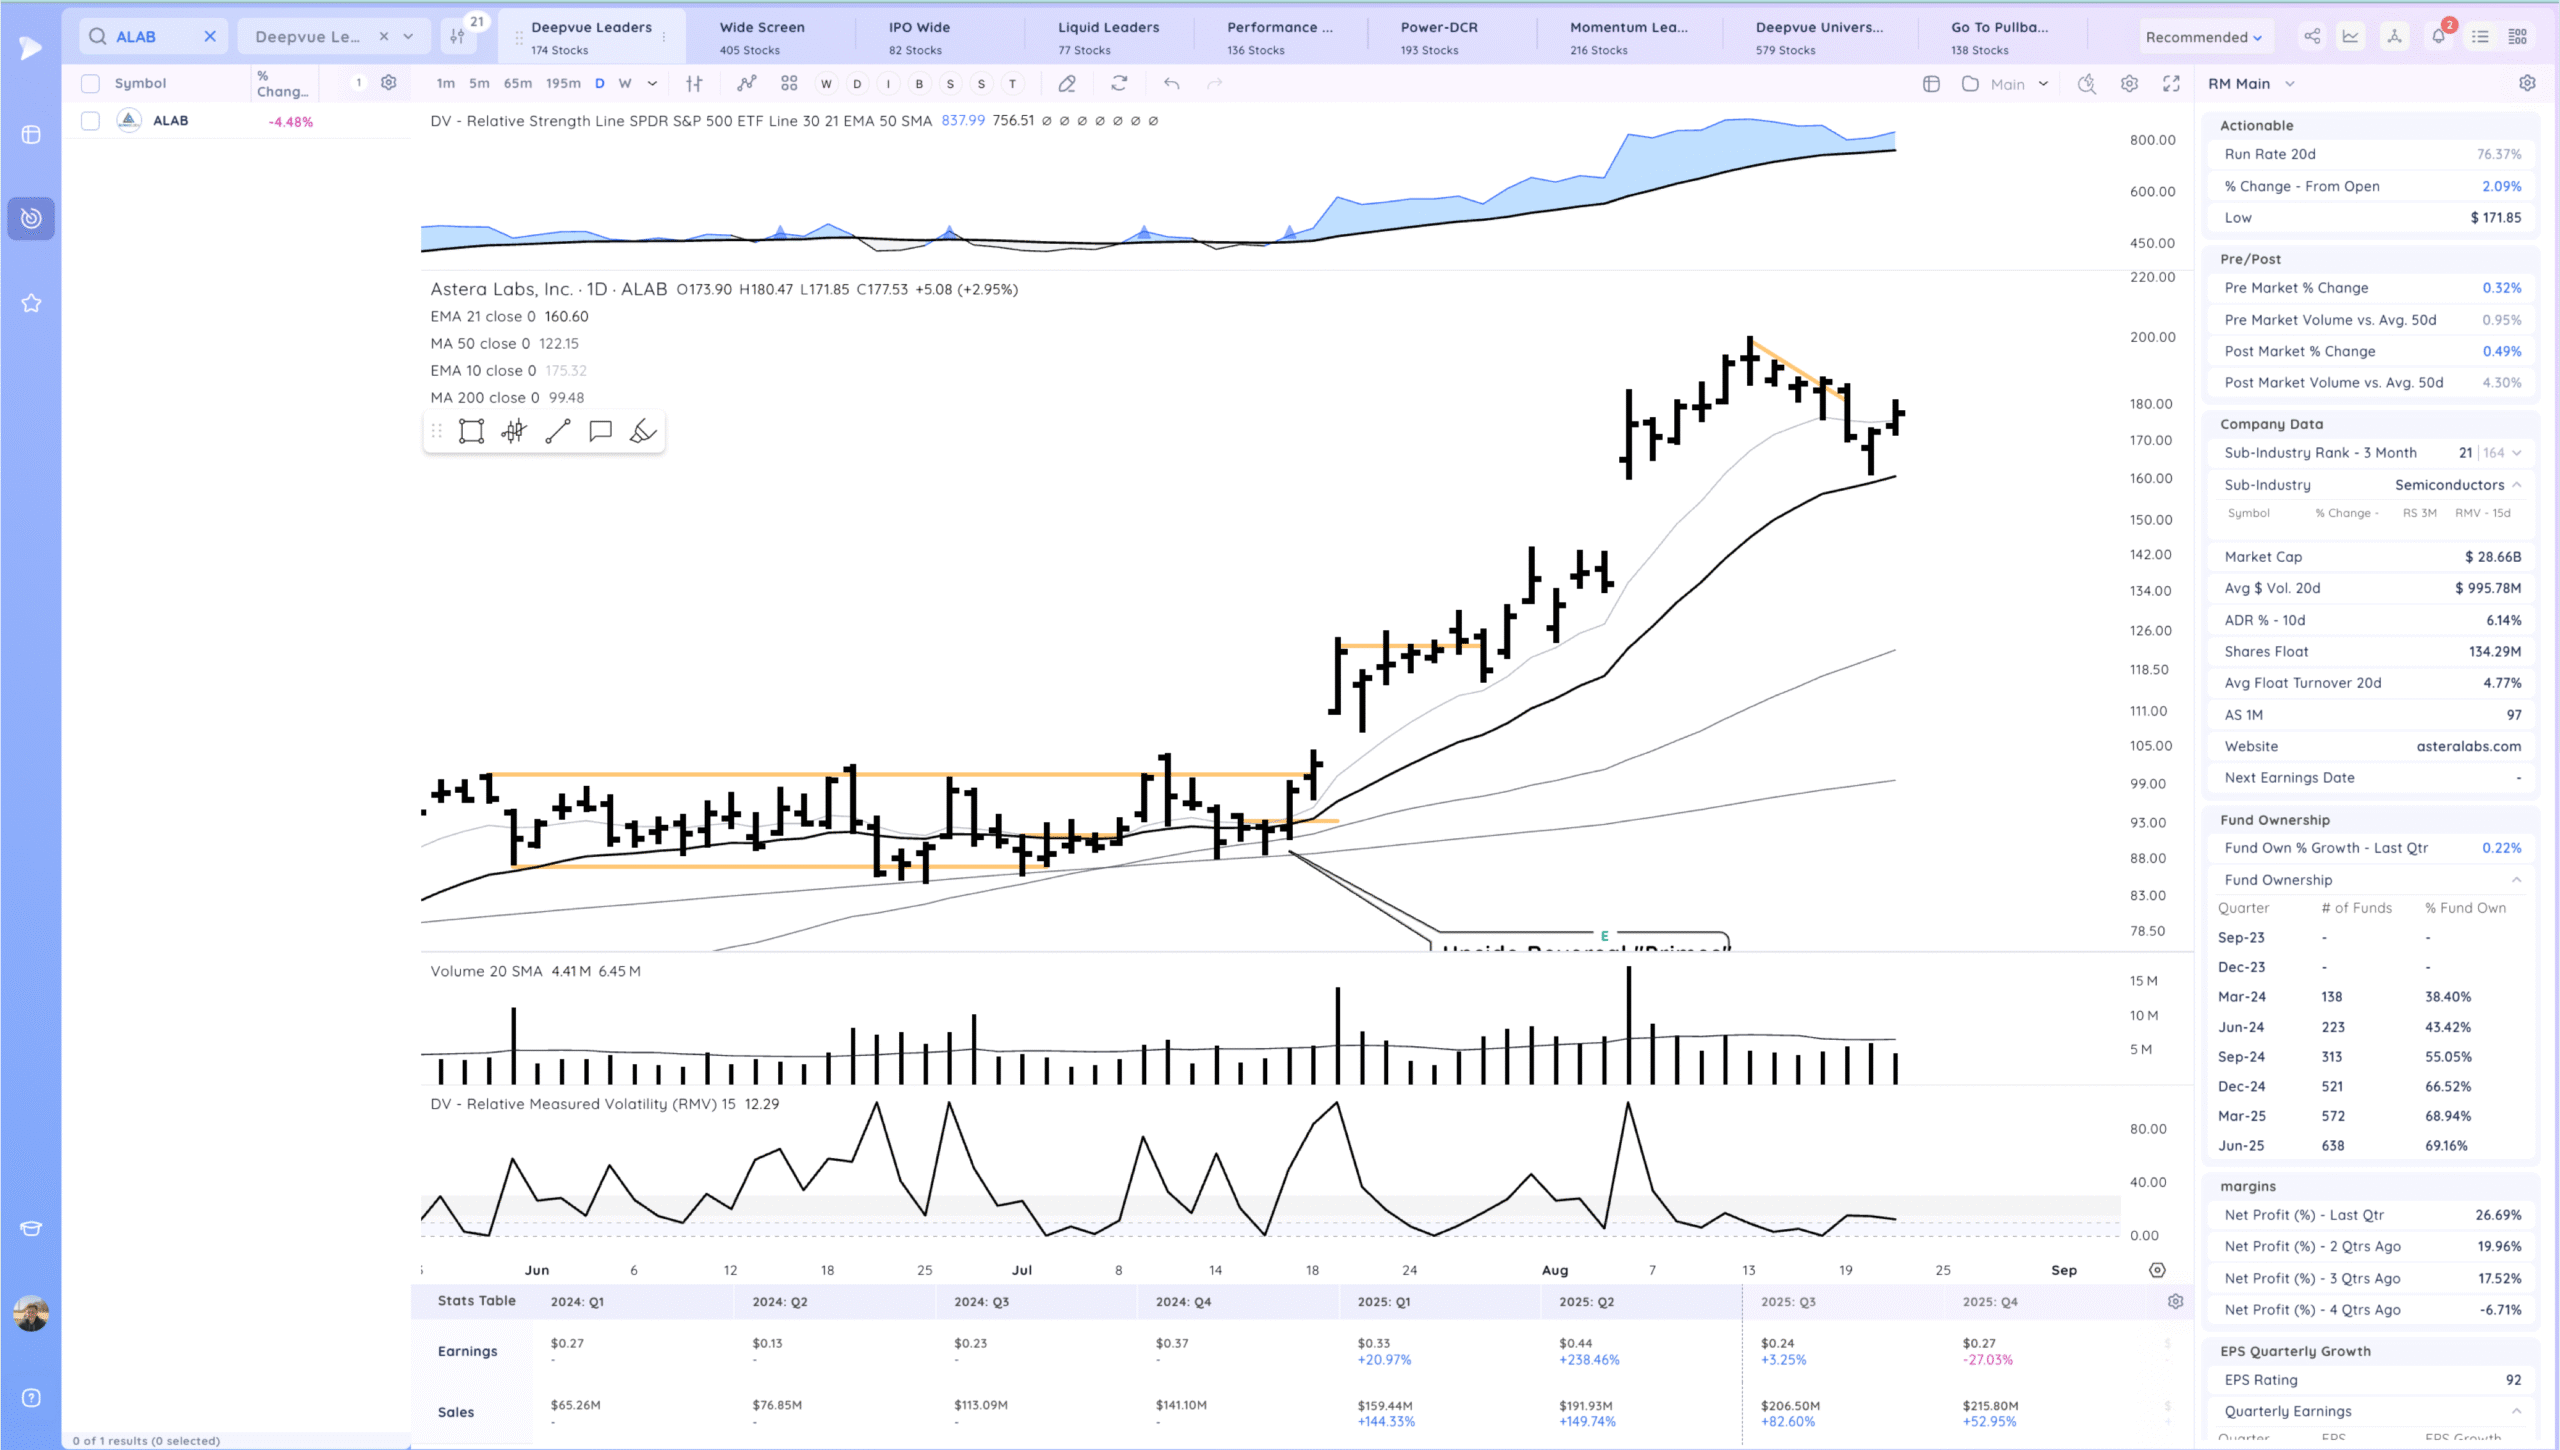Open the Stats Table settings gear
This screenshot has height=1450, width=2560.
tap(2175, 1301)
